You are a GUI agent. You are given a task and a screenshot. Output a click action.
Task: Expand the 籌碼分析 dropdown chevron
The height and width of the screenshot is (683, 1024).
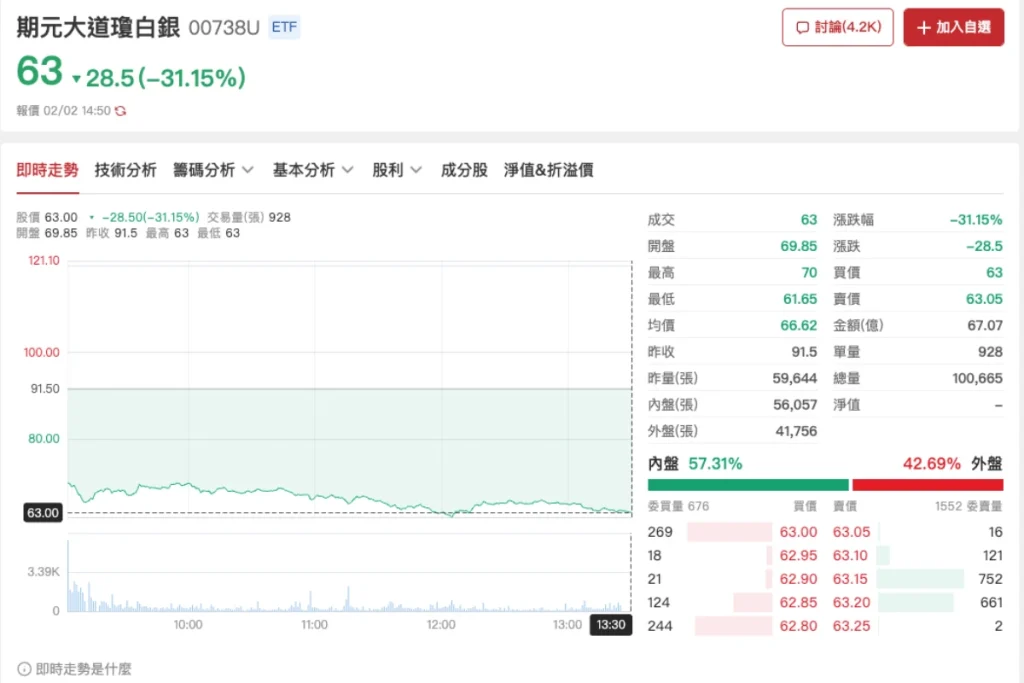(x=248, y=170)
